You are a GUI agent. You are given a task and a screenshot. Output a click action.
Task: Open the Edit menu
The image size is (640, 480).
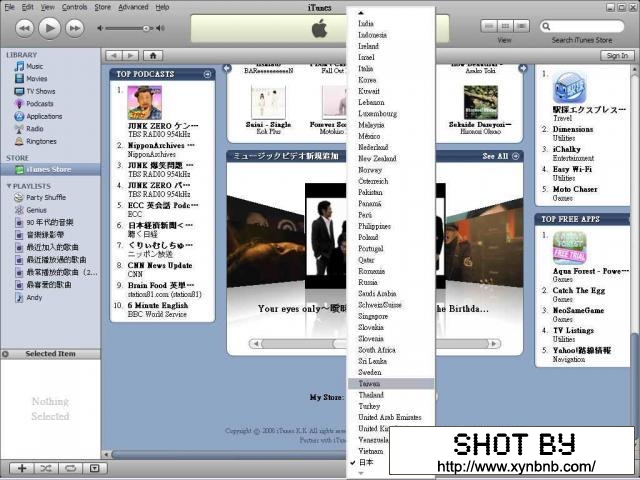27,7
